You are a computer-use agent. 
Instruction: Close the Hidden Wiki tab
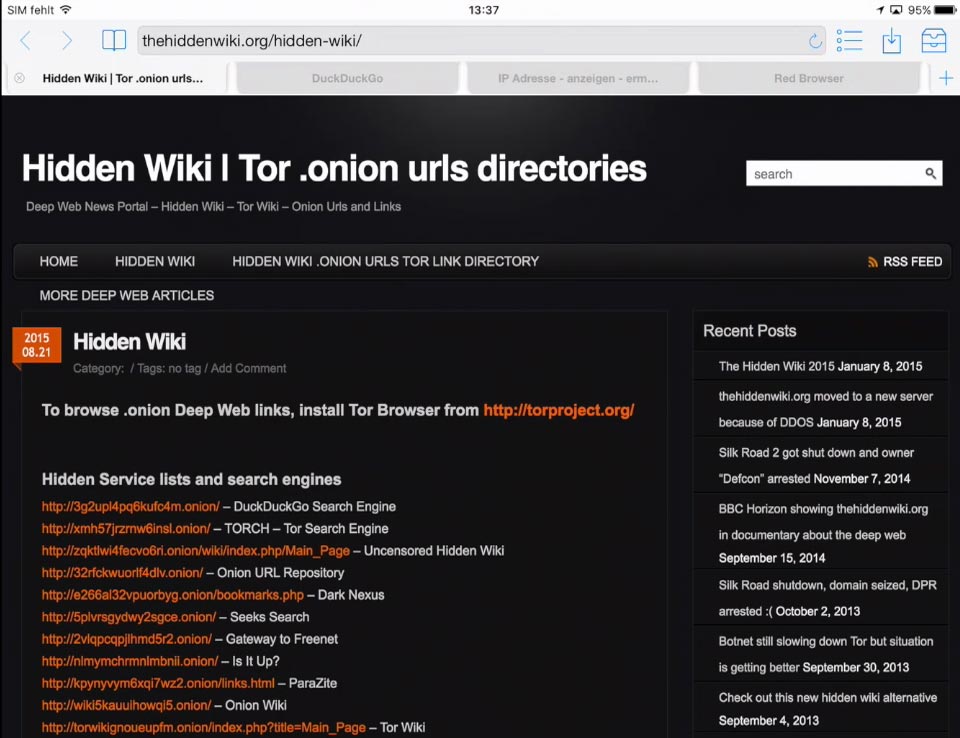(x=19, y=78)
